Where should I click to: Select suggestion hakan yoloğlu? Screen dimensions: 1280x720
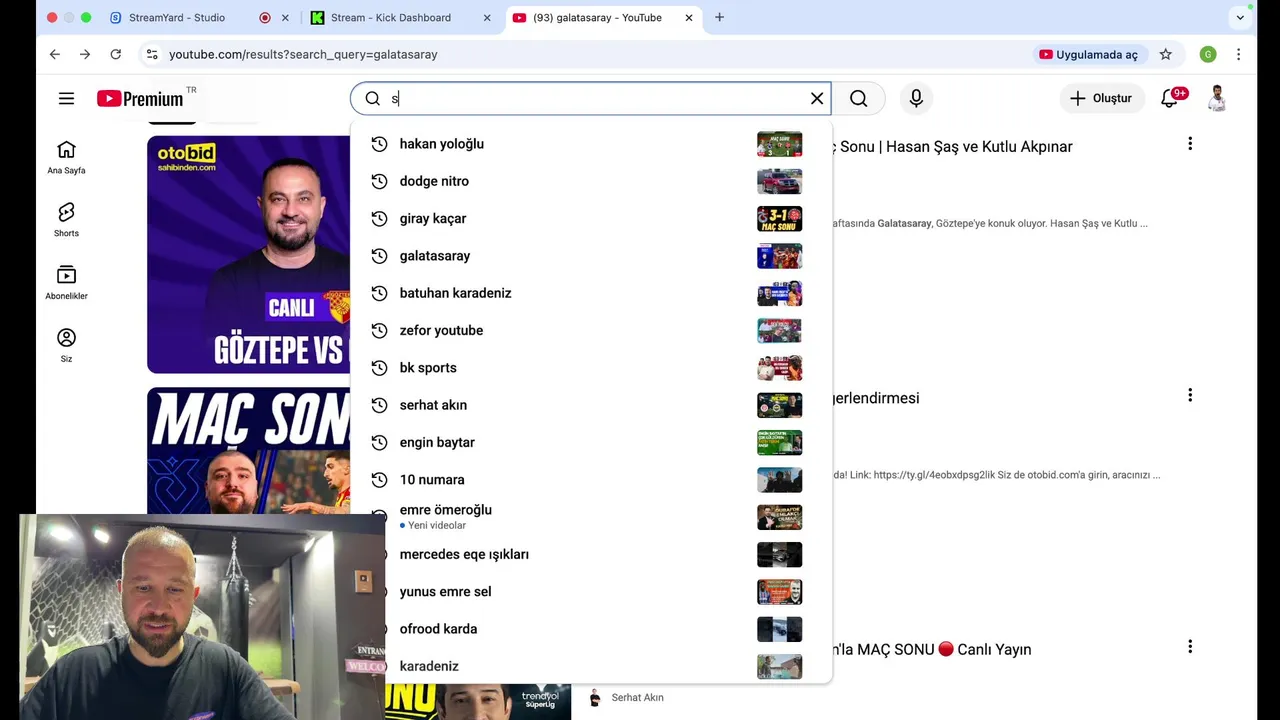pos(591,144)
